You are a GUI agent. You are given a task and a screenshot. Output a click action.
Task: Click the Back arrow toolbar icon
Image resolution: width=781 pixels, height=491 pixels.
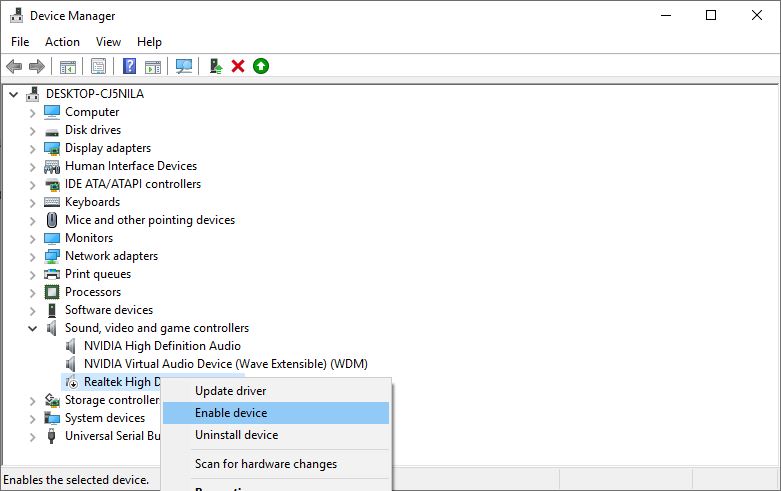pyautogui.click(x=14, y=66)
